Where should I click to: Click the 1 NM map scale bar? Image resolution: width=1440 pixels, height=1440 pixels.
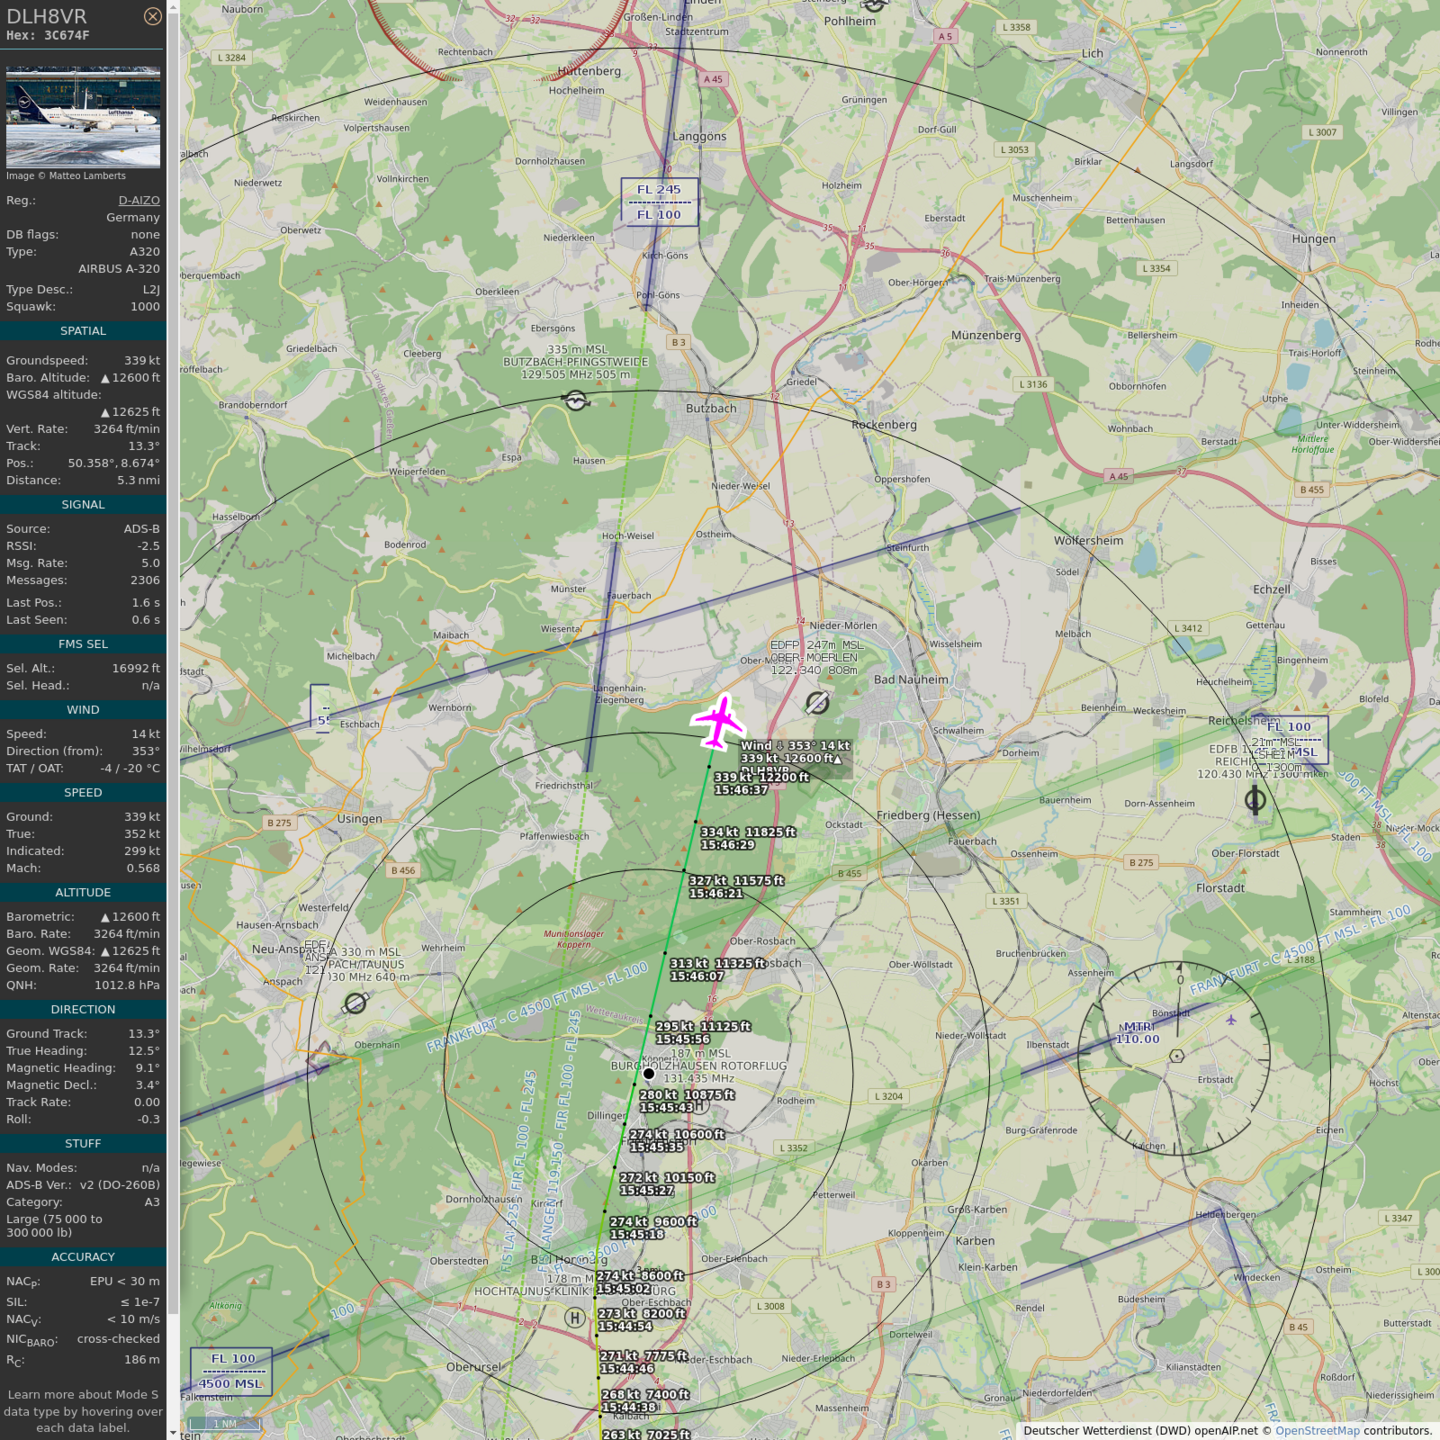point(225,1423)
